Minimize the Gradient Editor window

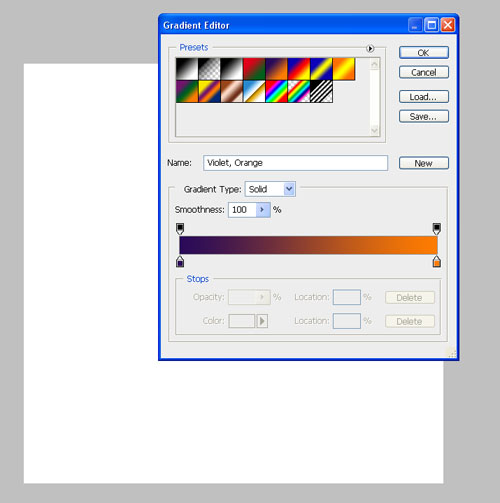415,25
